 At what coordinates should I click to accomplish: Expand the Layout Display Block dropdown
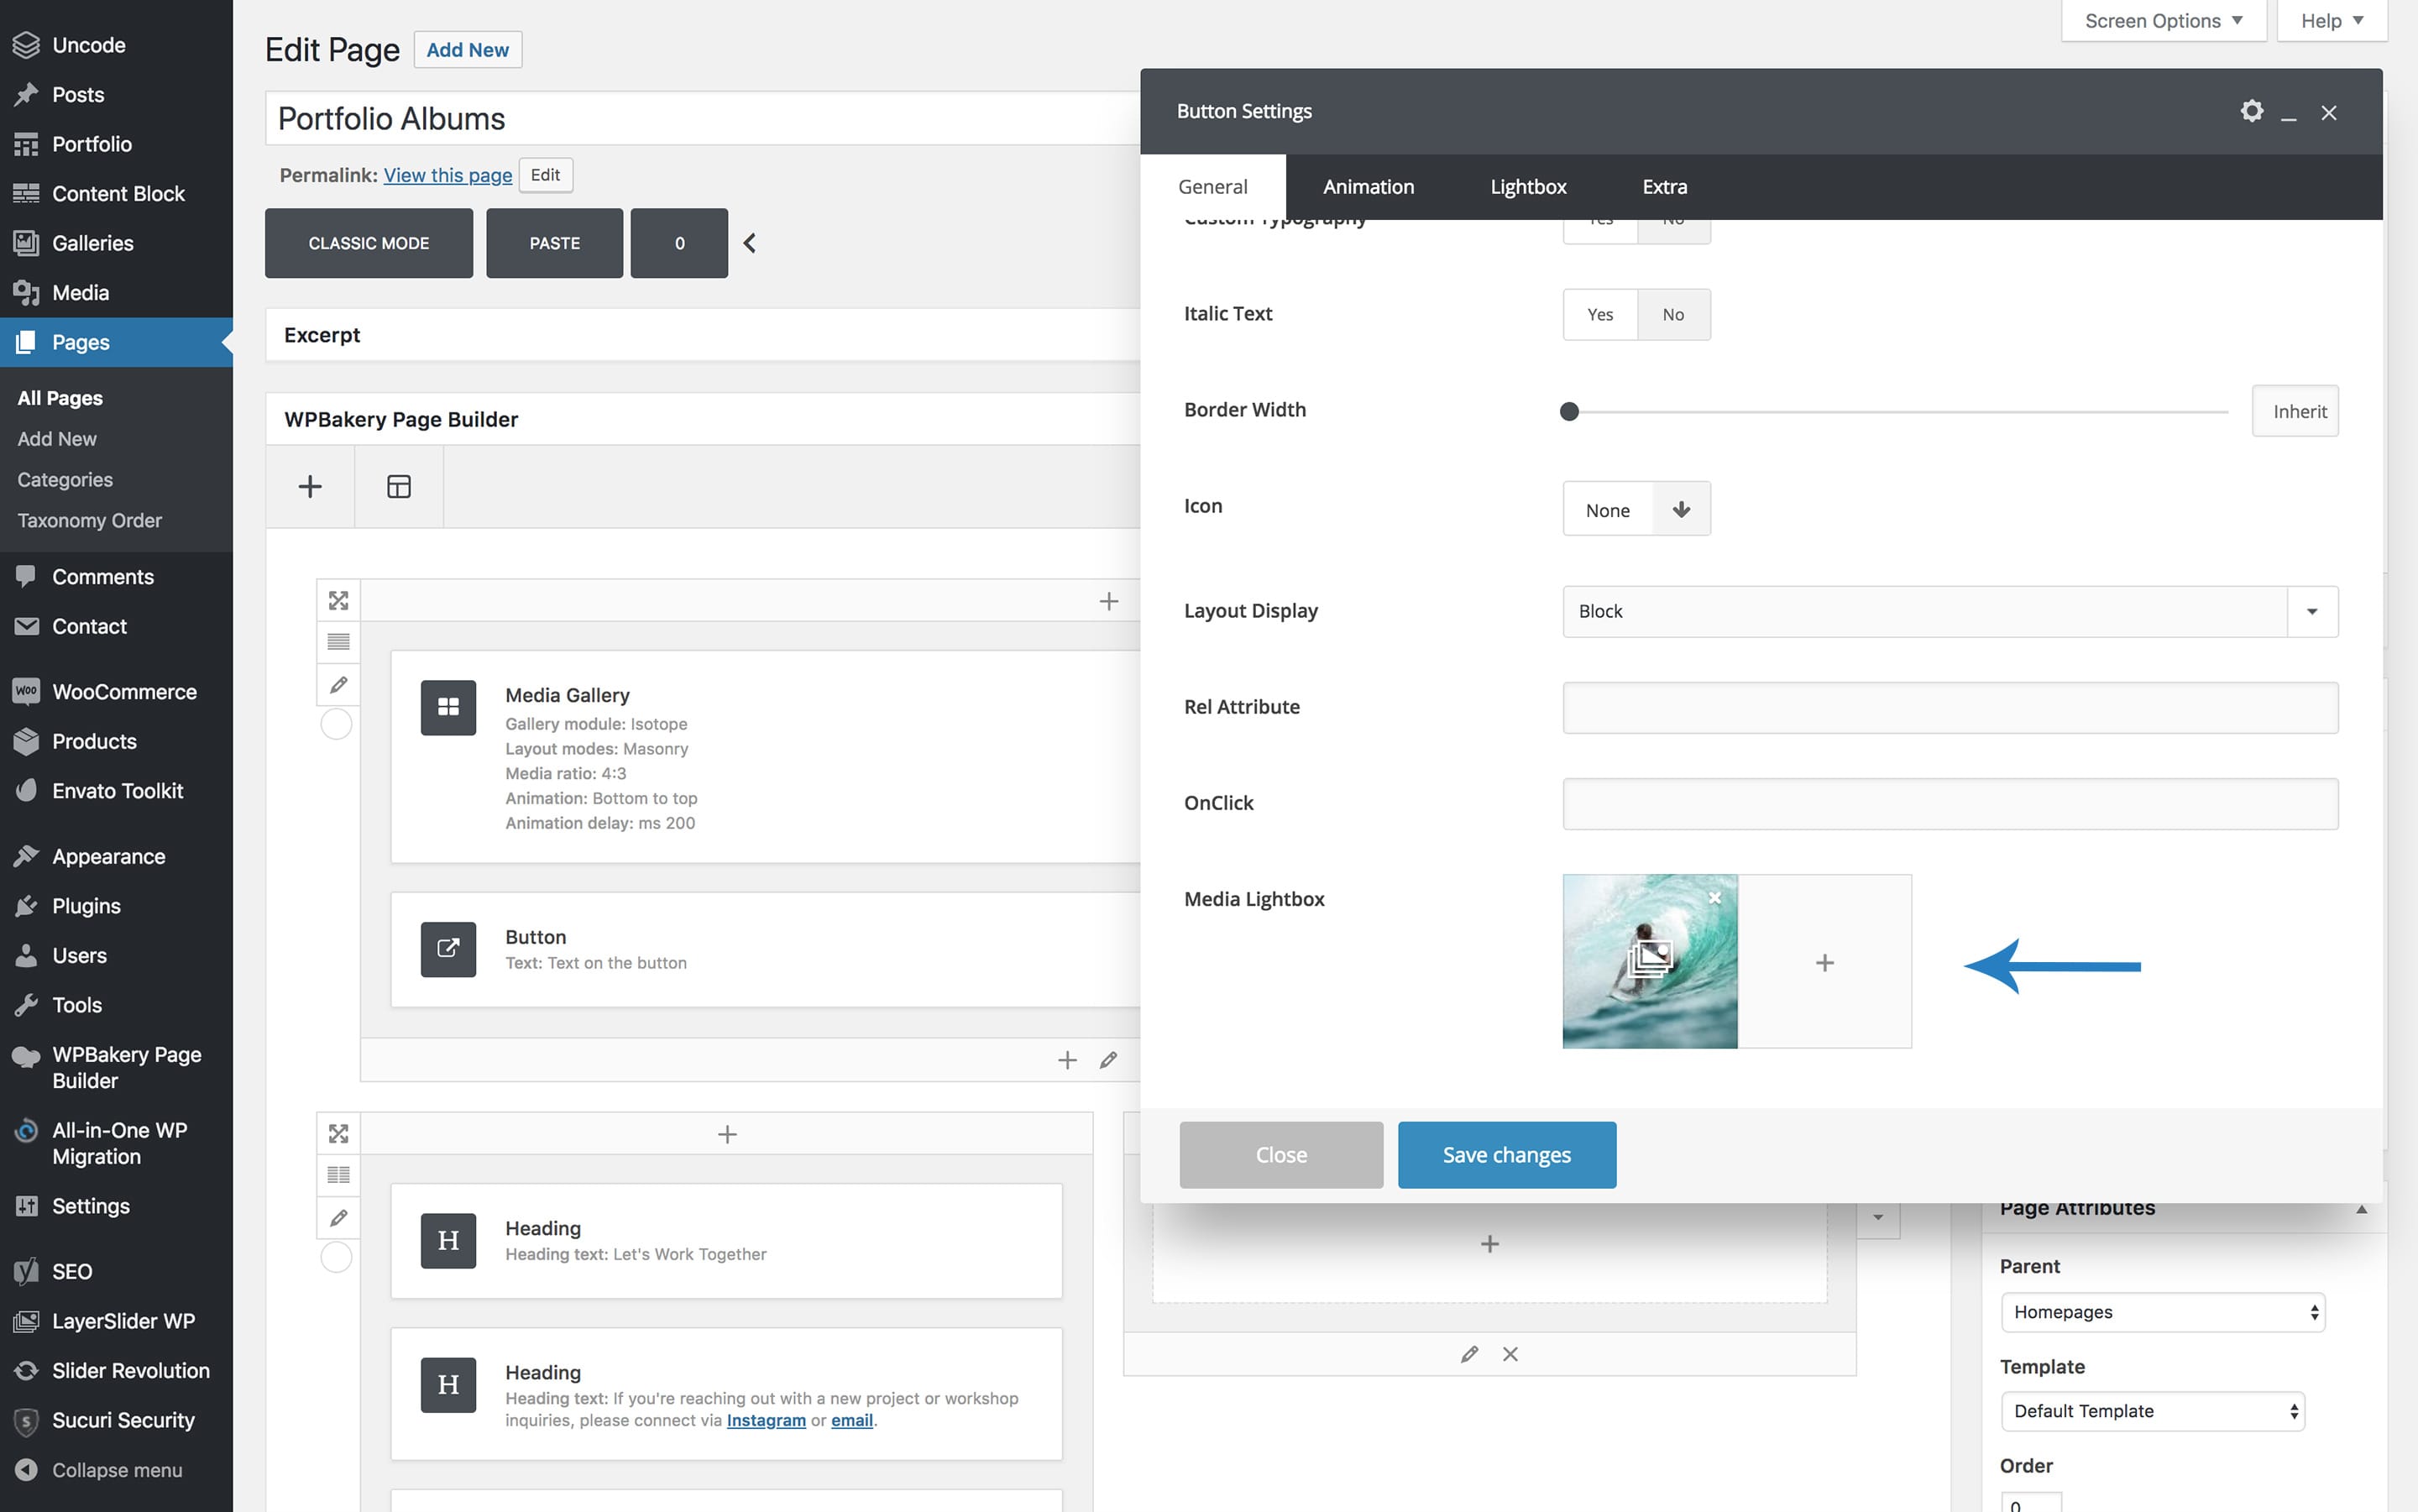pyautogui.click(x=1950, y=611)
